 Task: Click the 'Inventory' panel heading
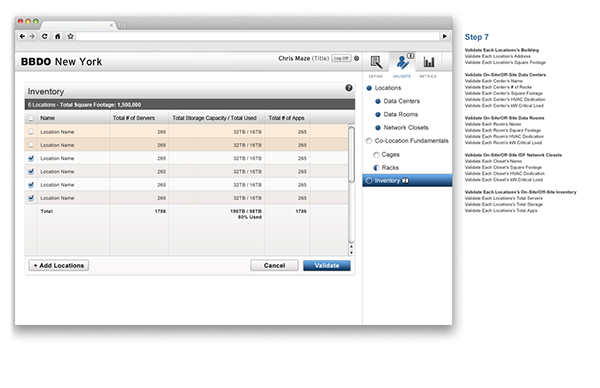coord(46,92)
